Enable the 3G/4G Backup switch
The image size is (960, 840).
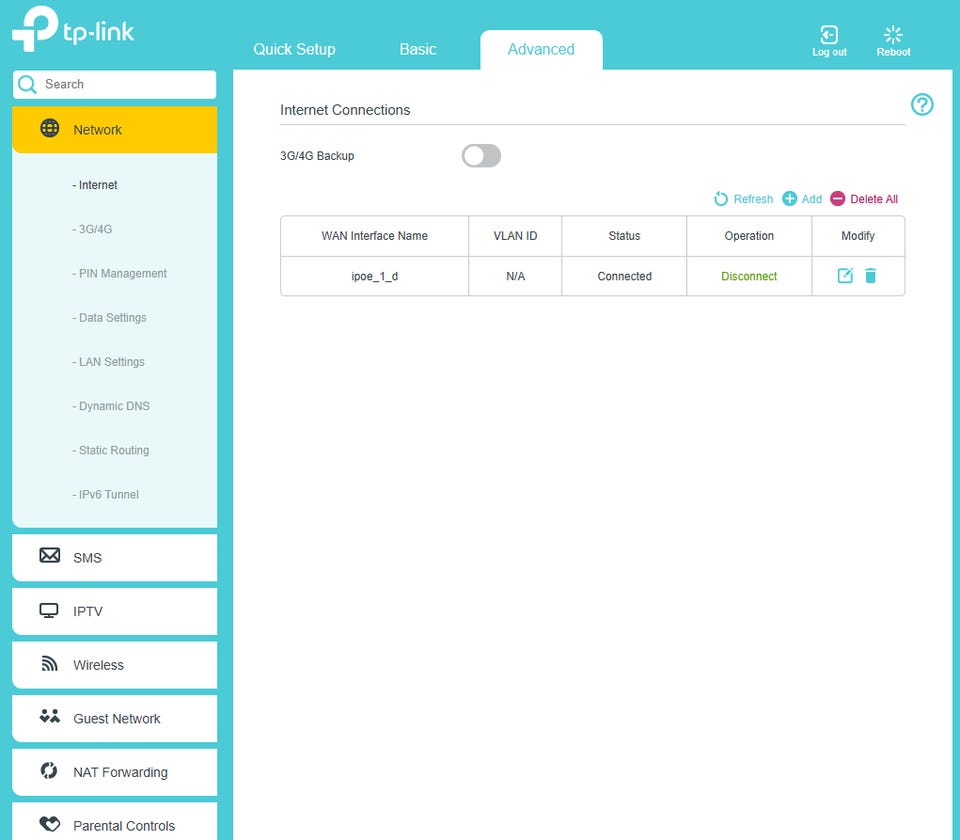tap(481, 156)
